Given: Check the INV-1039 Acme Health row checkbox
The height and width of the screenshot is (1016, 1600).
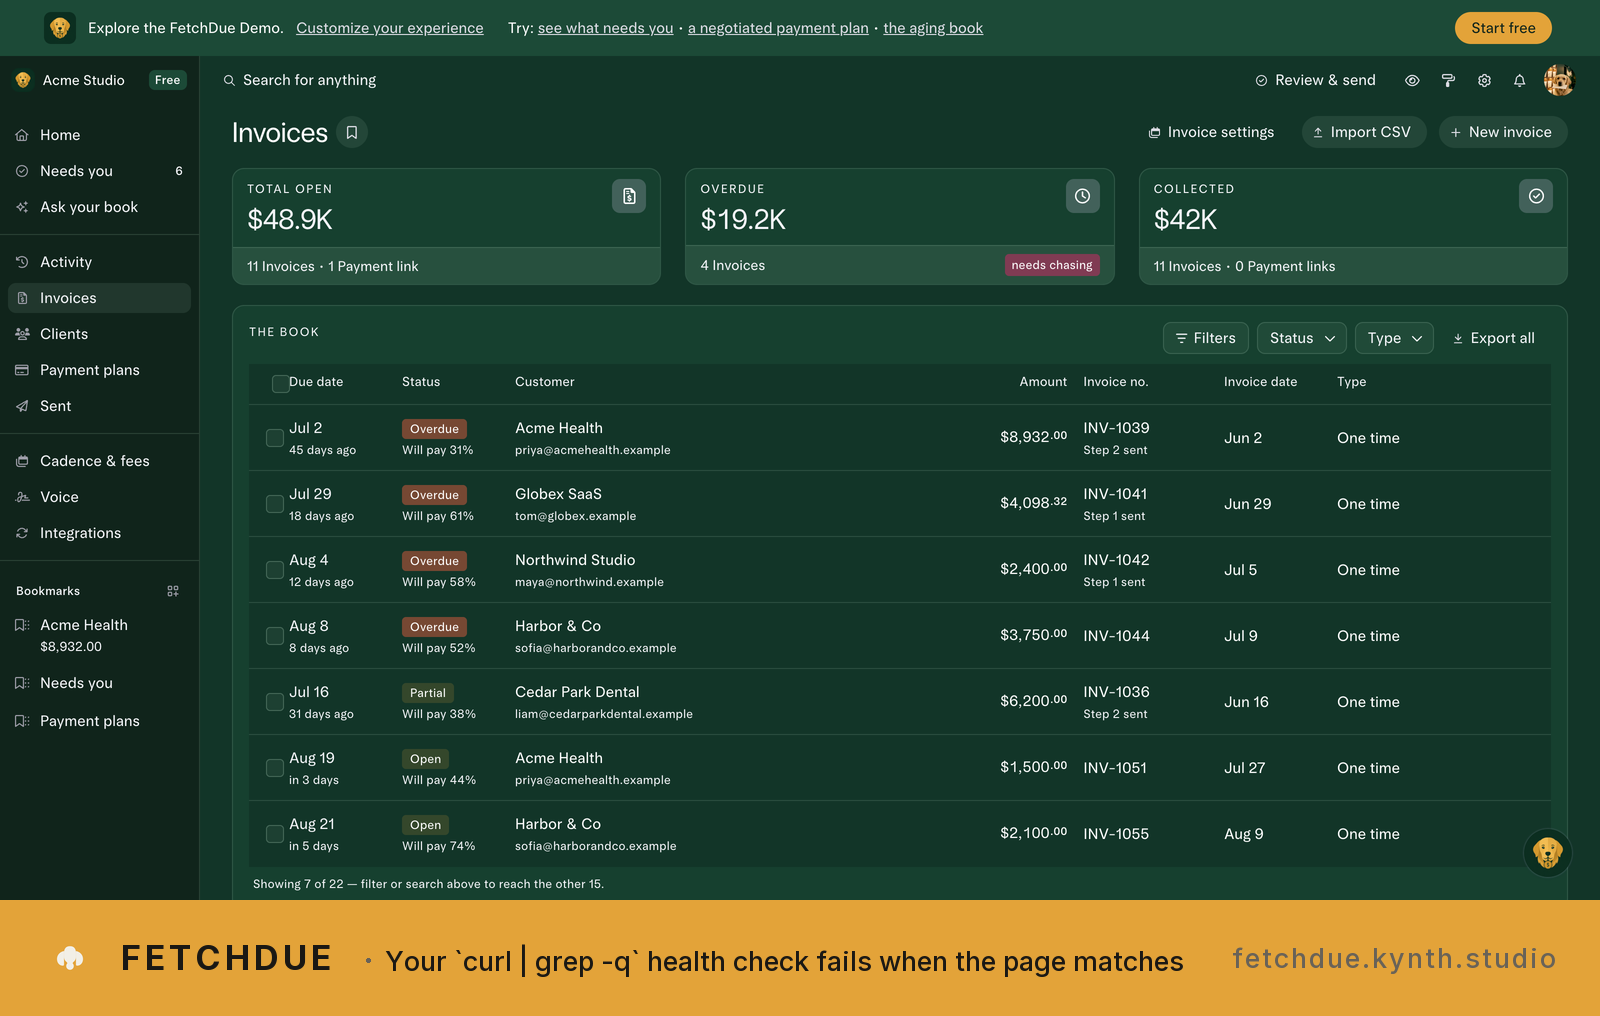Looking at the screenshot, I should pyautogui.click(x=274, y=438).
